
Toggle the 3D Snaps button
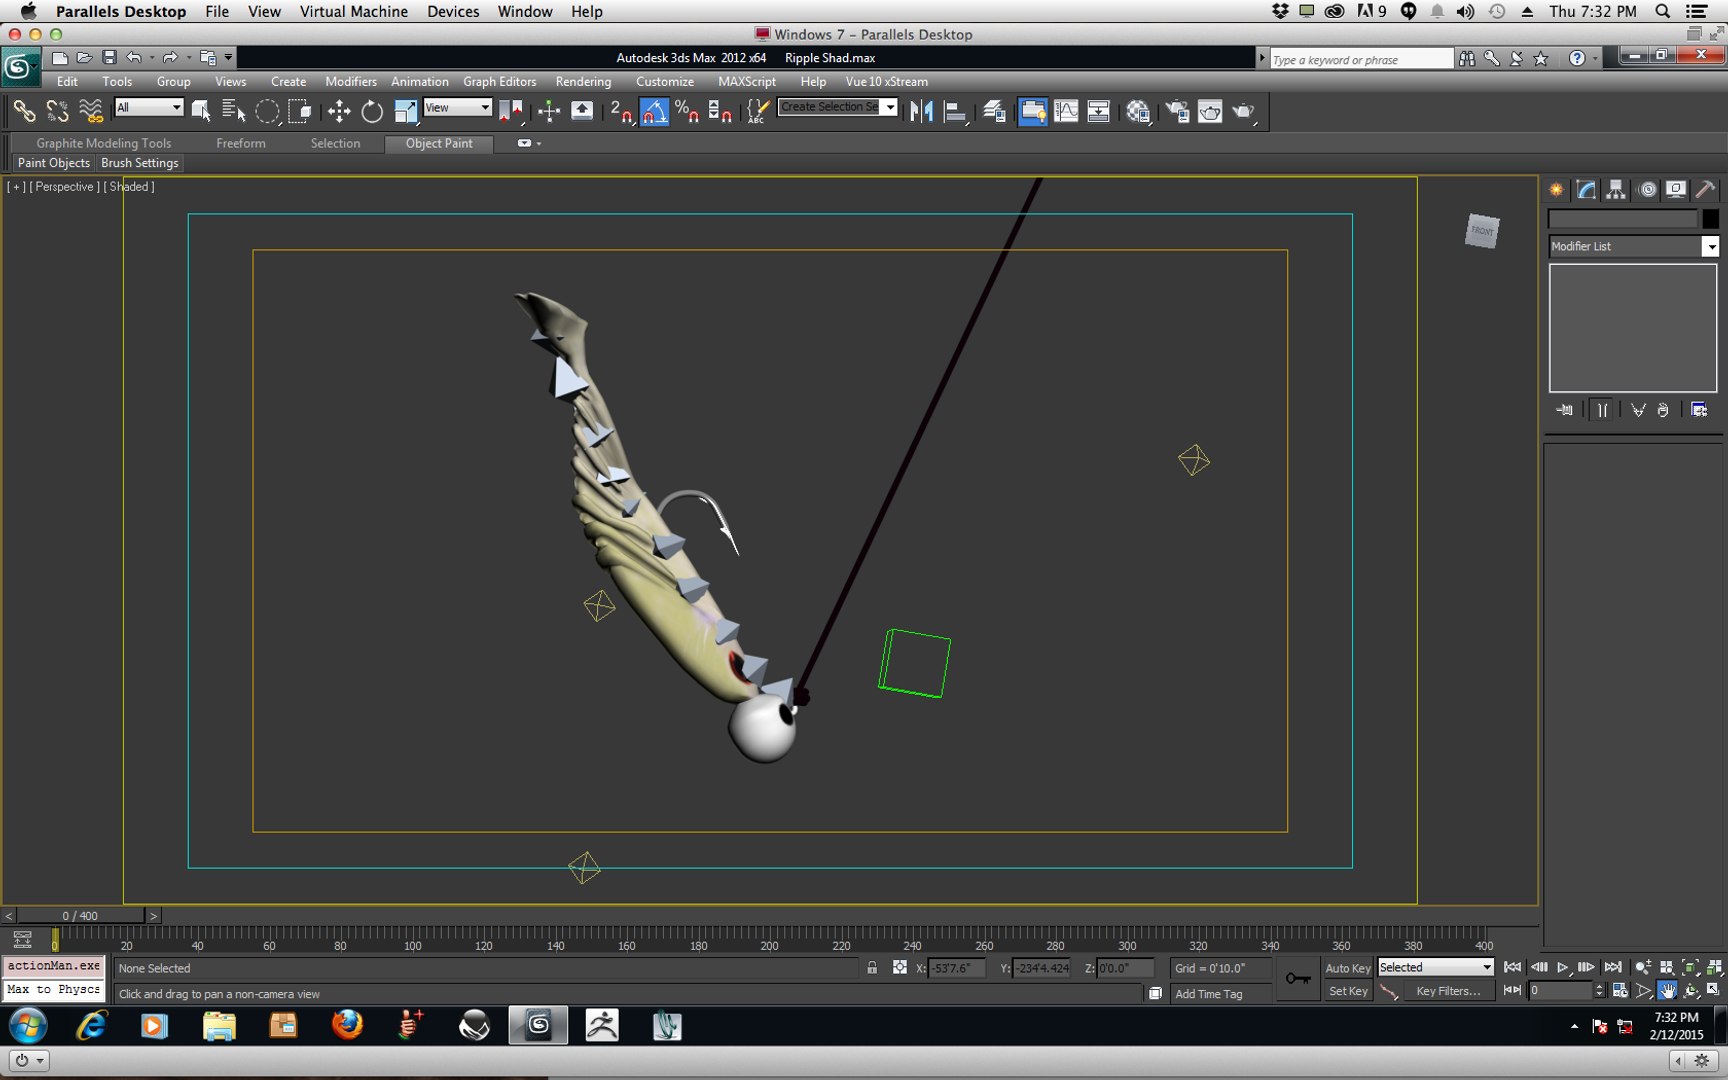pos(621,111)
